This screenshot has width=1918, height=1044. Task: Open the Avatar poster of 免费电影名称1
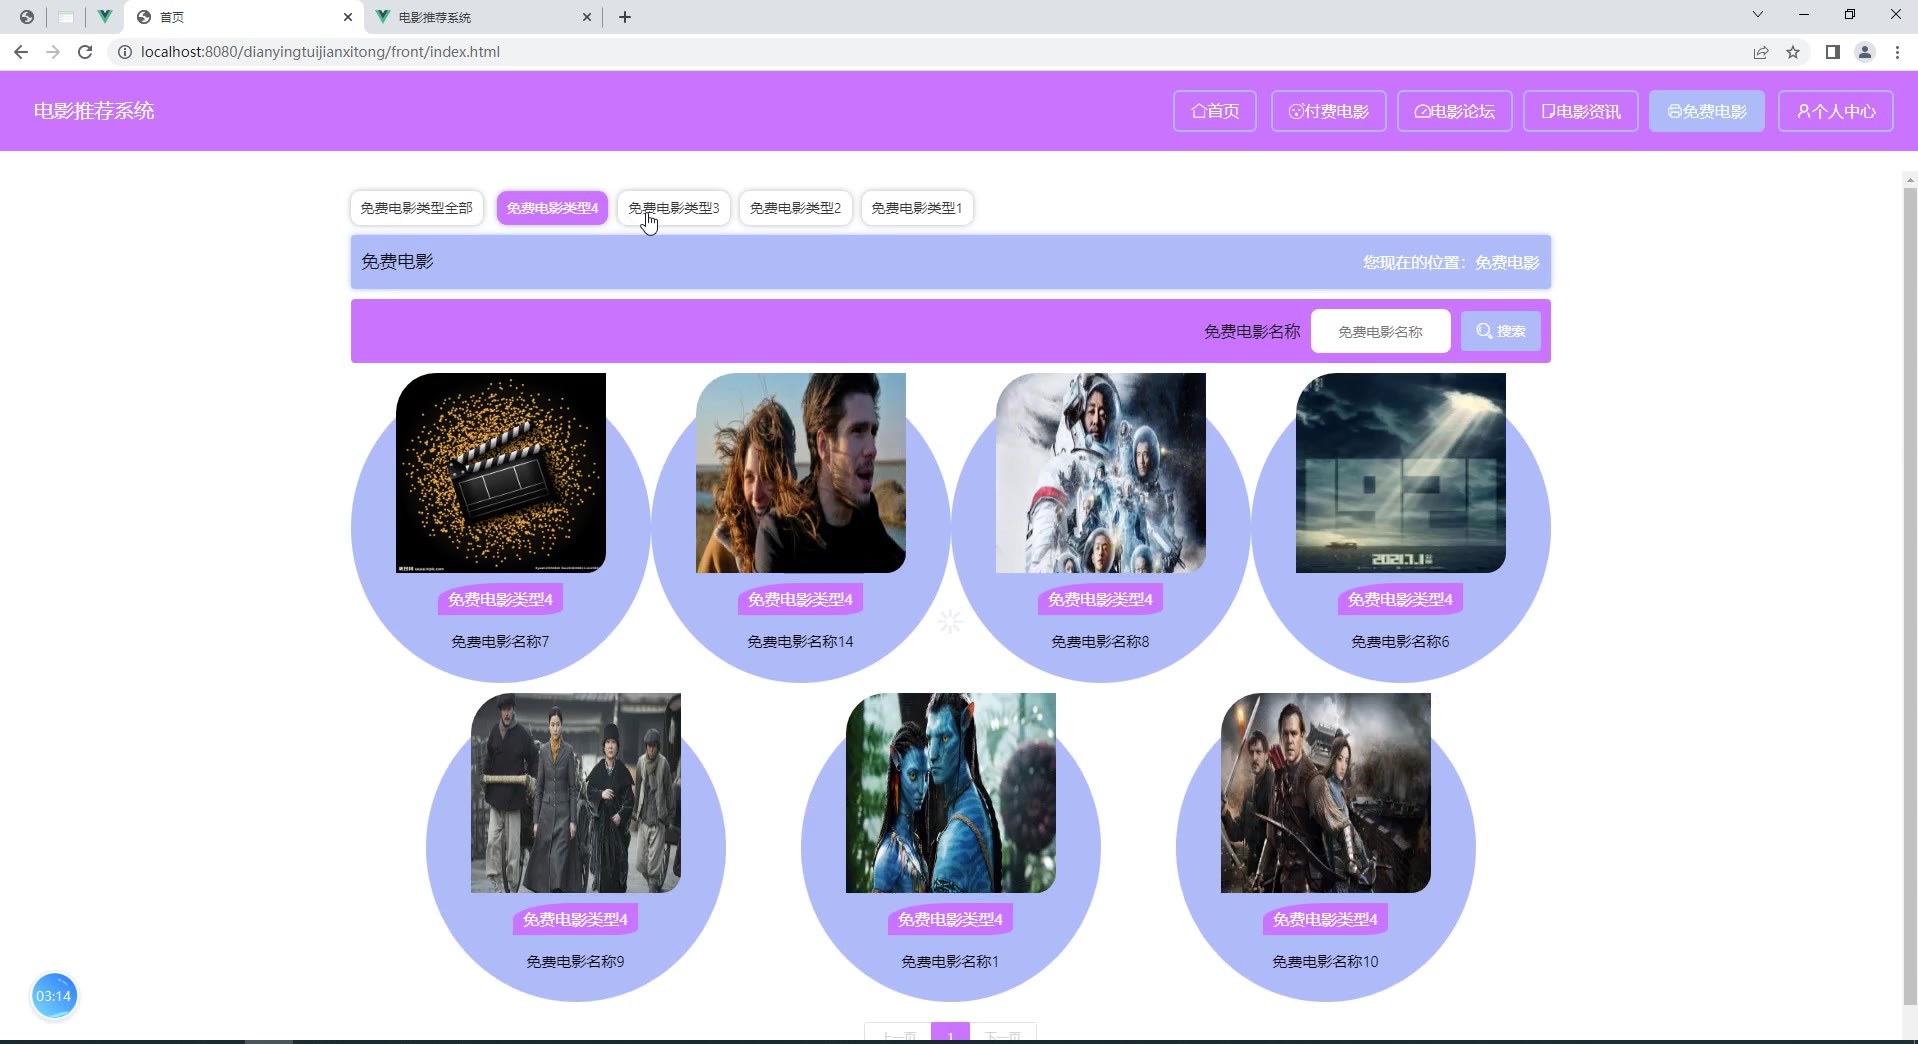[x=951, y=793]
